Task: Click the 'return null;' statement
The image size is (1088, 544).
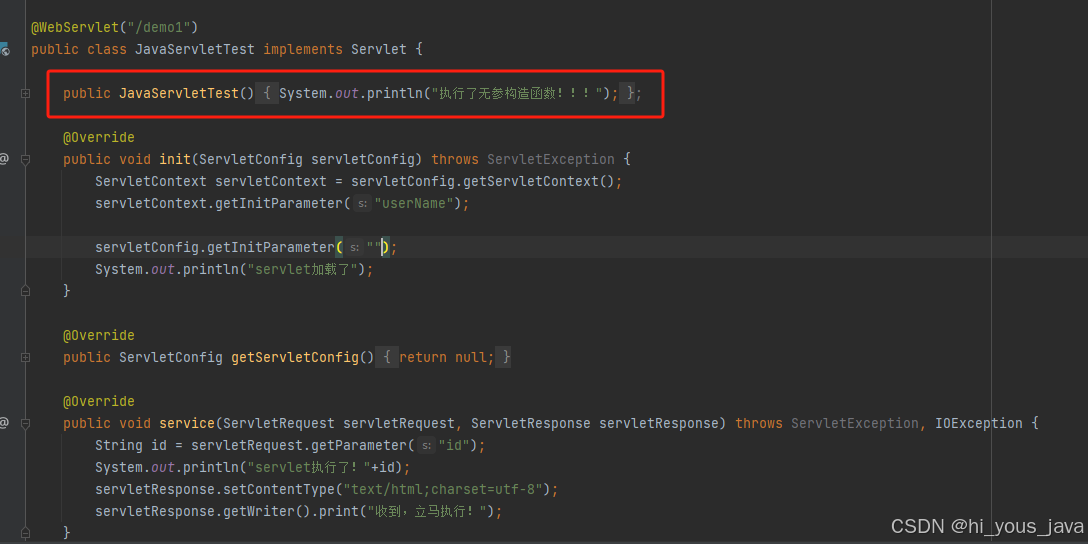Action: 447,357
